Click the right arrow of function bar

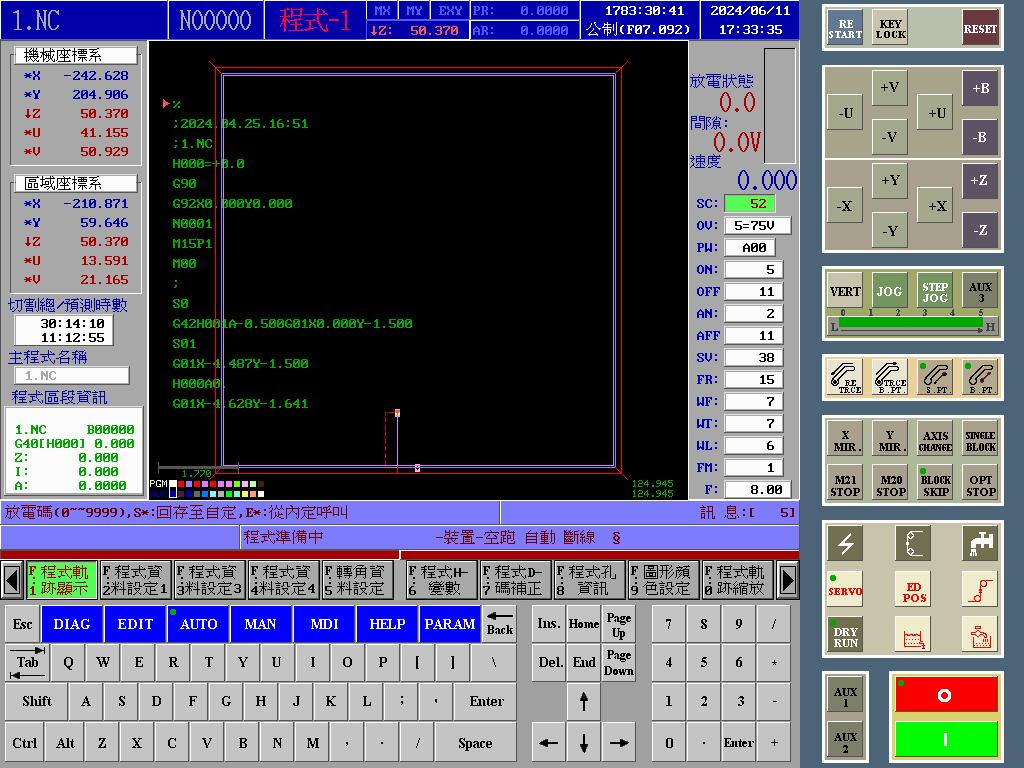(x=788, y=580)
